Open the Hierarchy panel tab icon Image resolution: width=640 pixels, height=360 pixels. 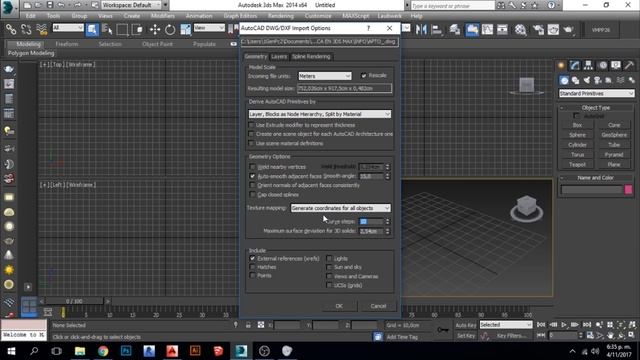(588, 65)
